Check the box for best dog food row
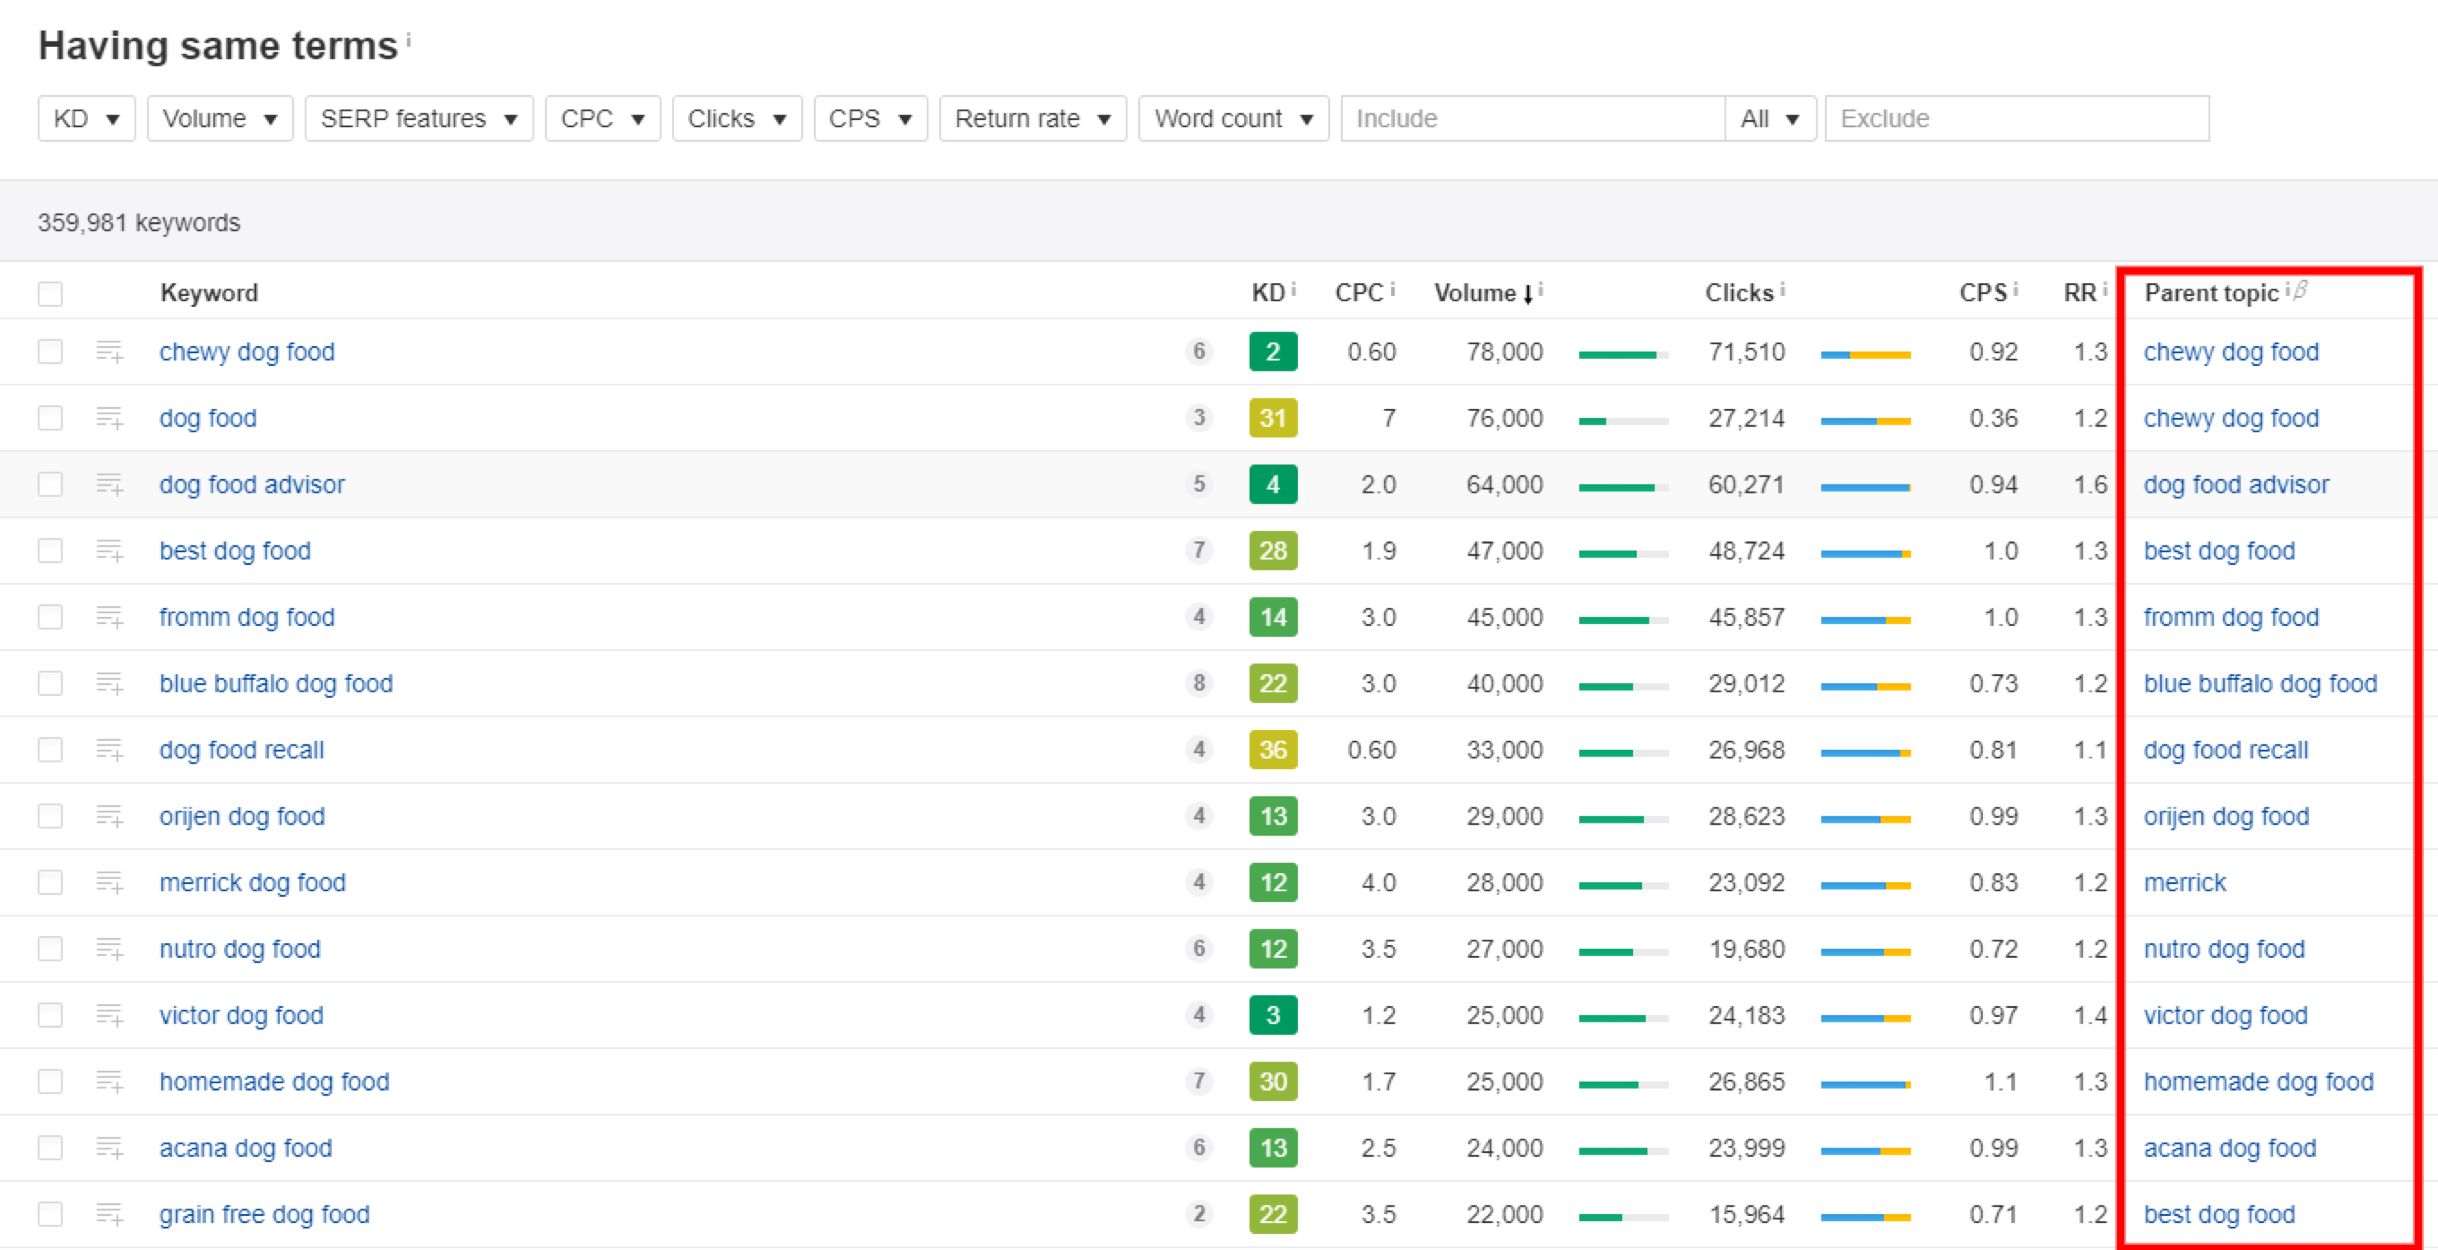The image size is (2438, 1250). (x=50, y=551)
